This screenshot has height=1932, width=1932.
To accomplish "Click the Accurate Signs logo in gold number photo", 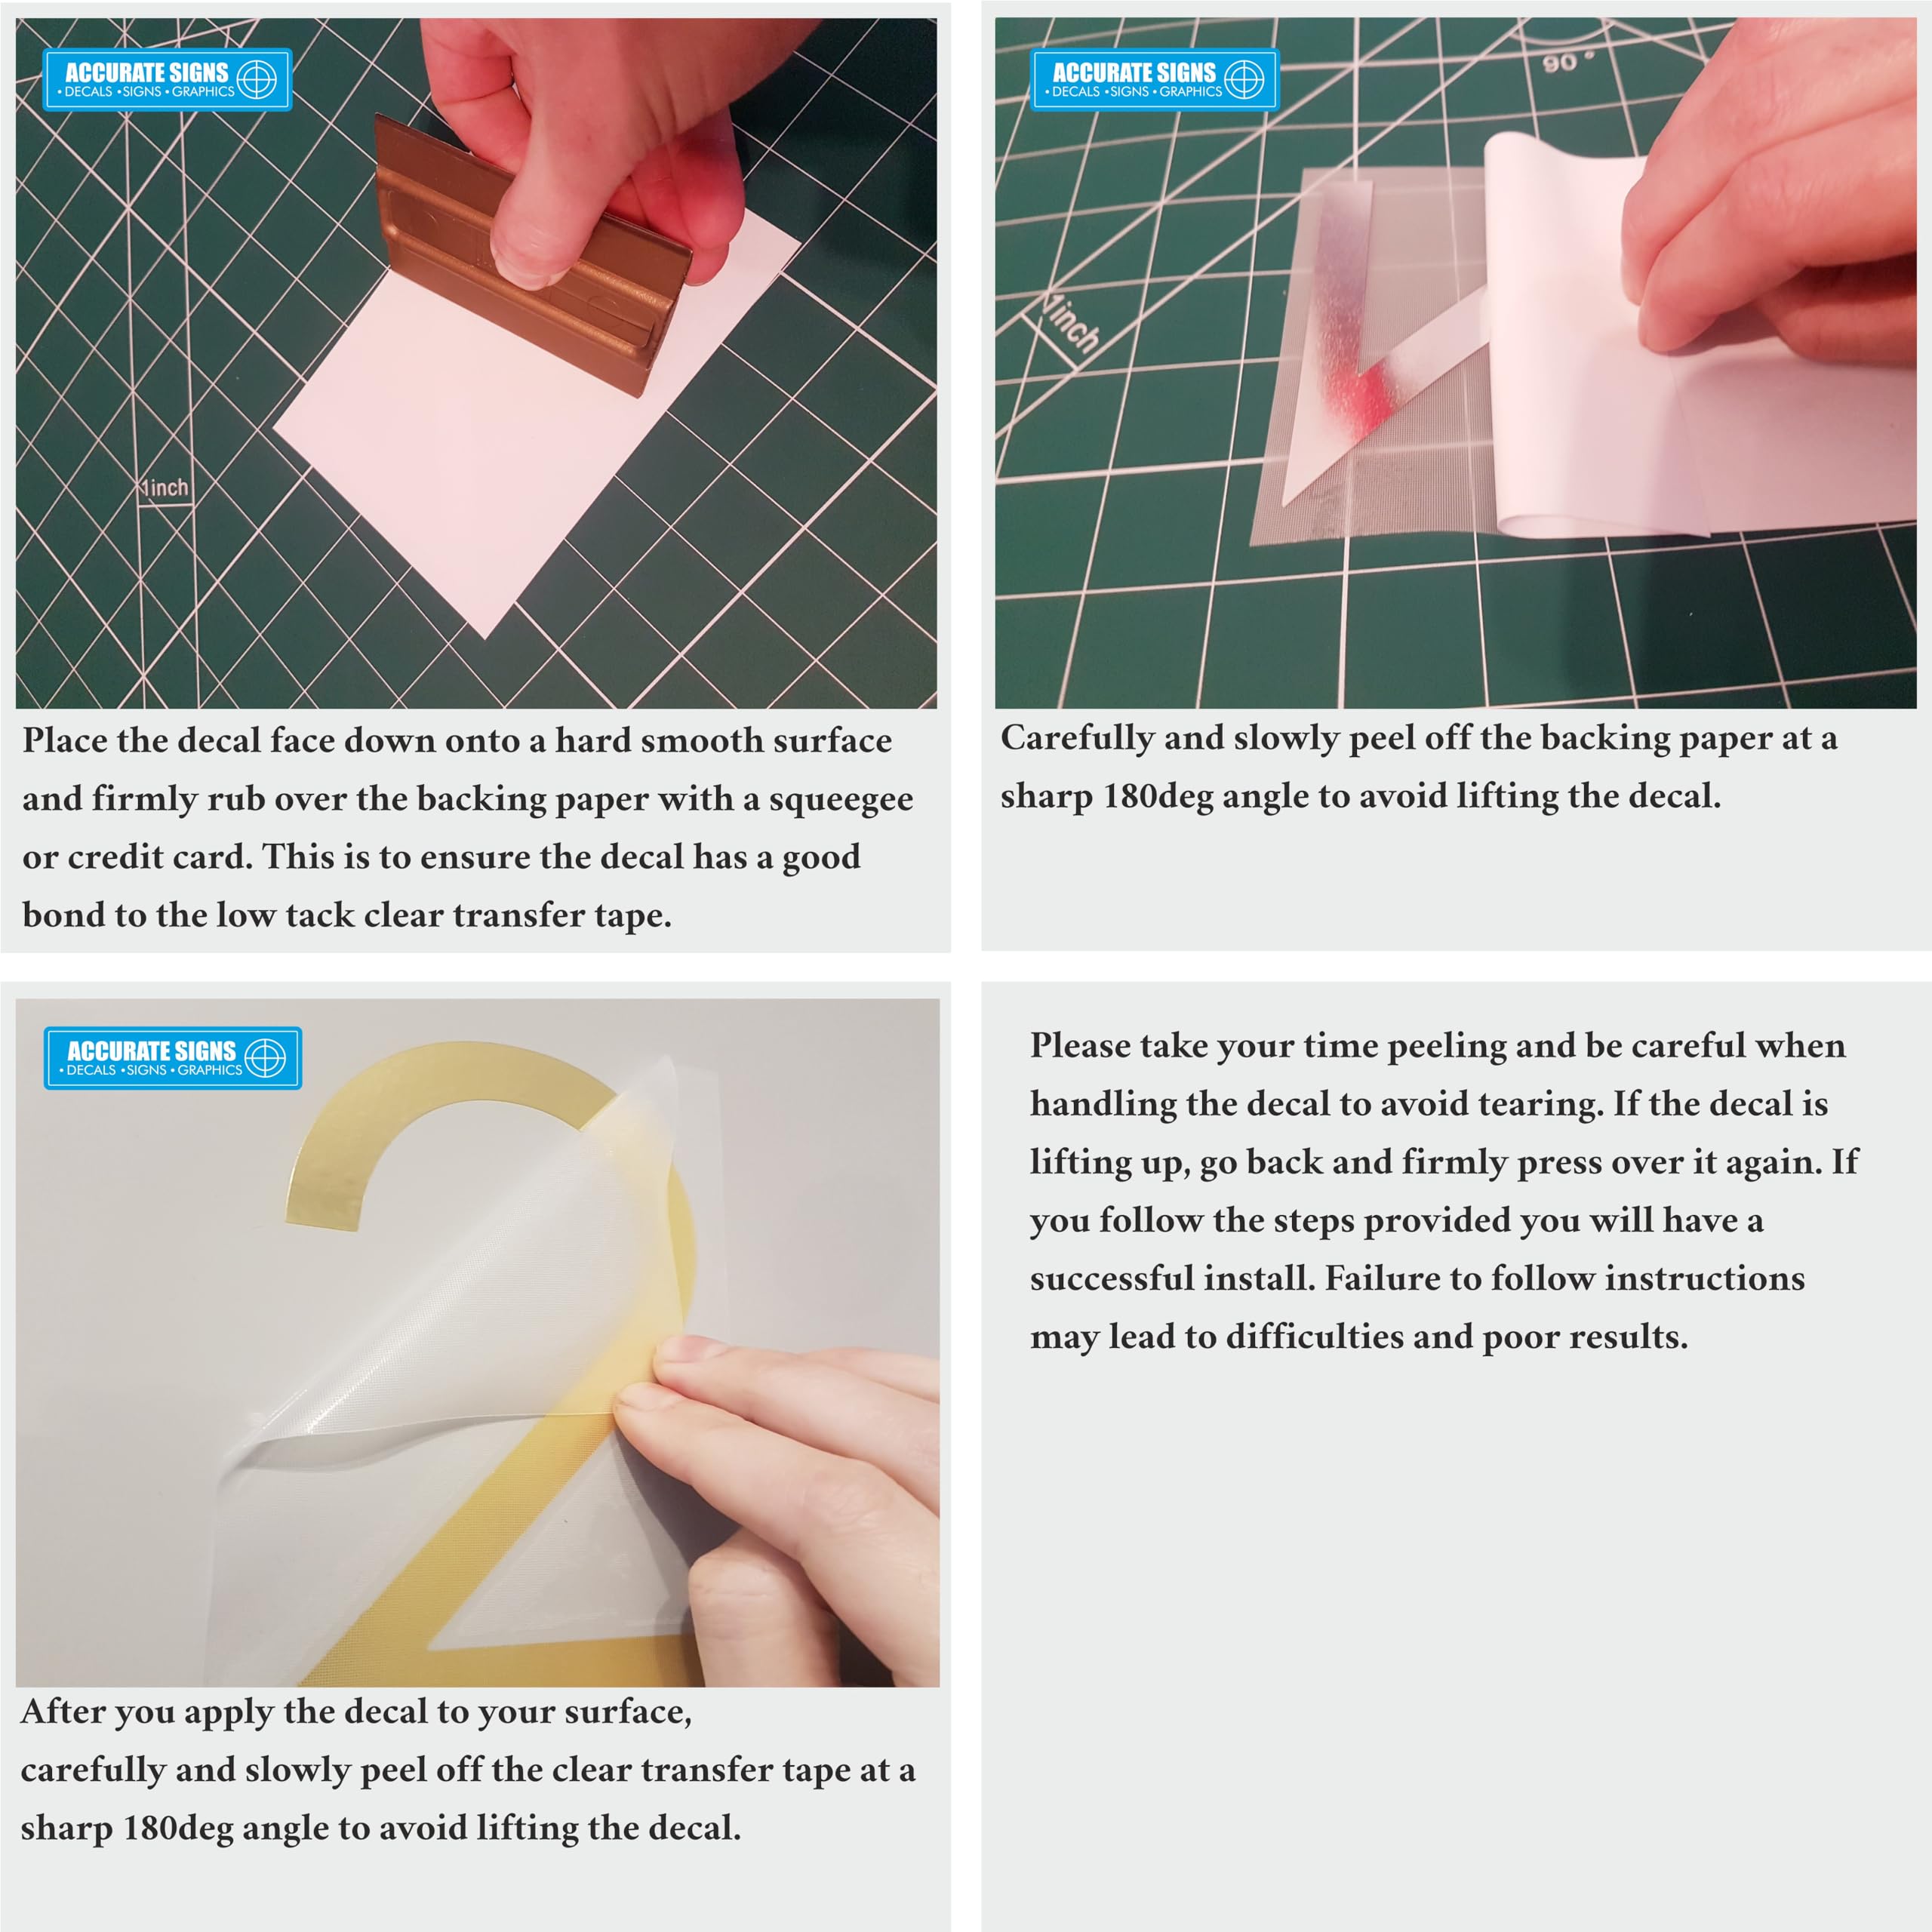I will 173,1058.
